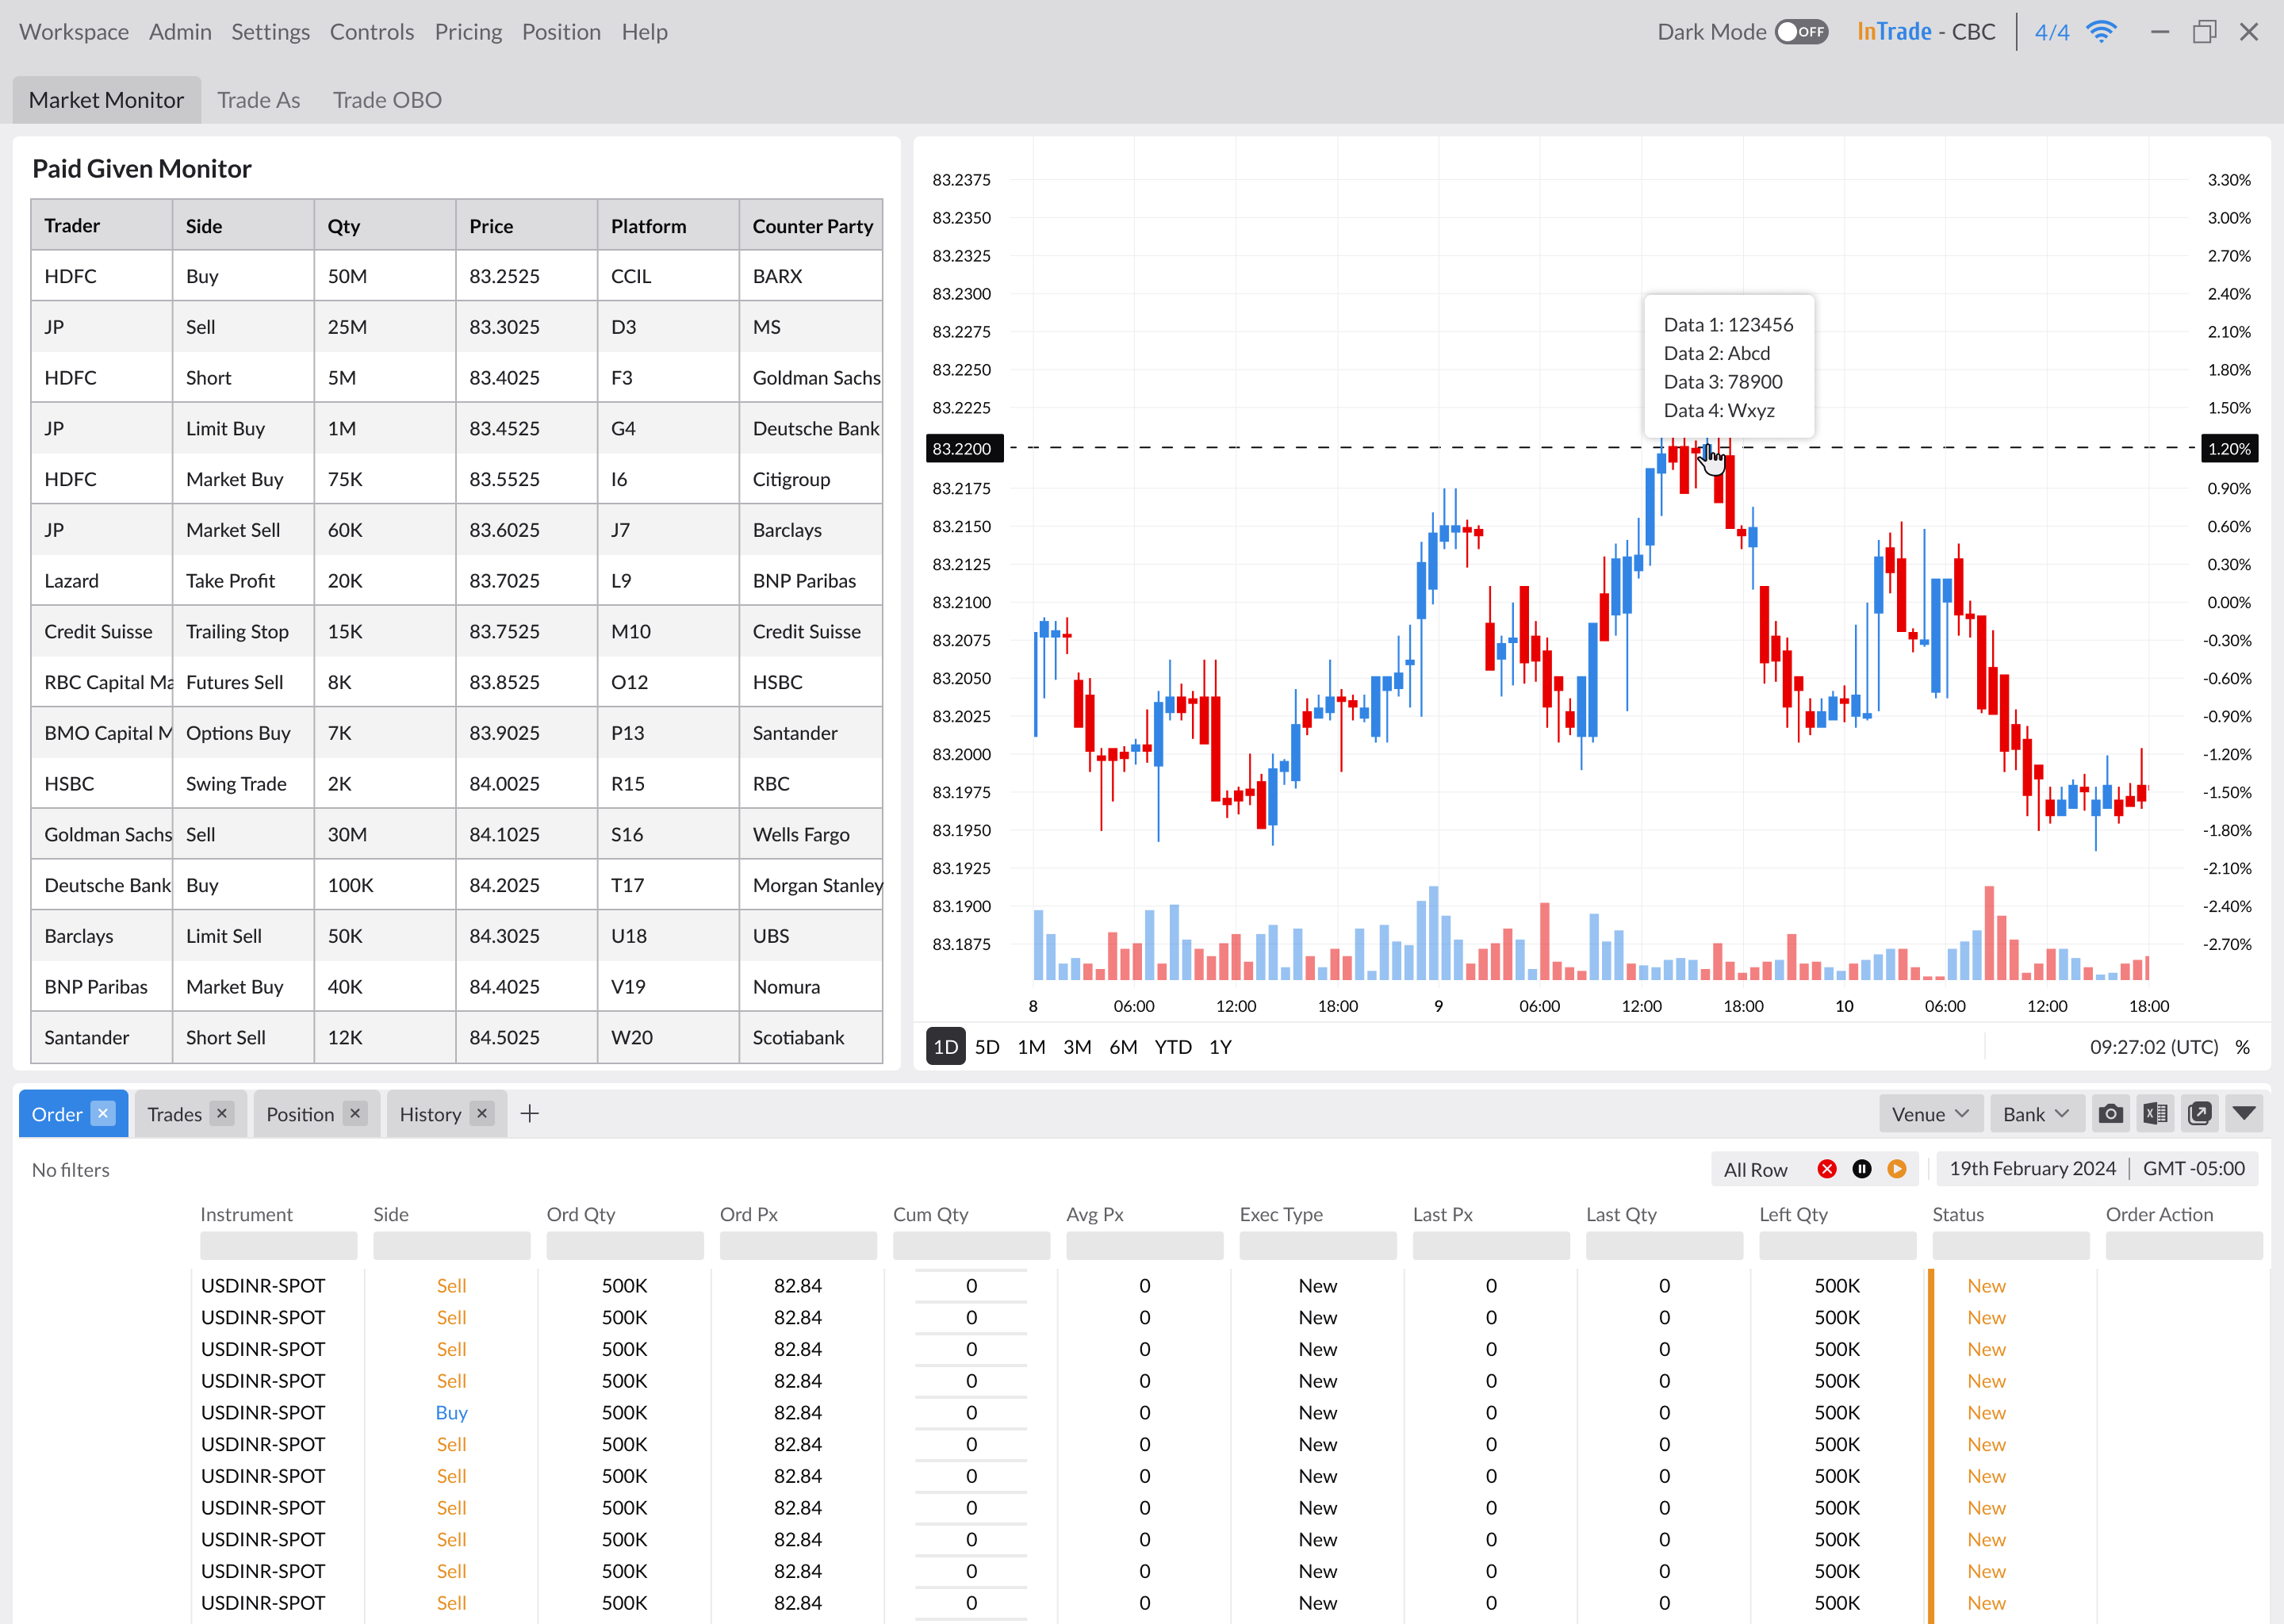The image size is (2284, 1624).
Task: Open the Venue dropdown
Action: click(1930, 1114)
